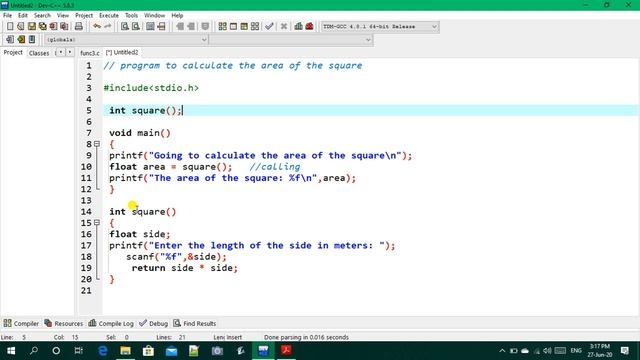Open File Explorer from the taskbar
640x360 pixels.
125,351
